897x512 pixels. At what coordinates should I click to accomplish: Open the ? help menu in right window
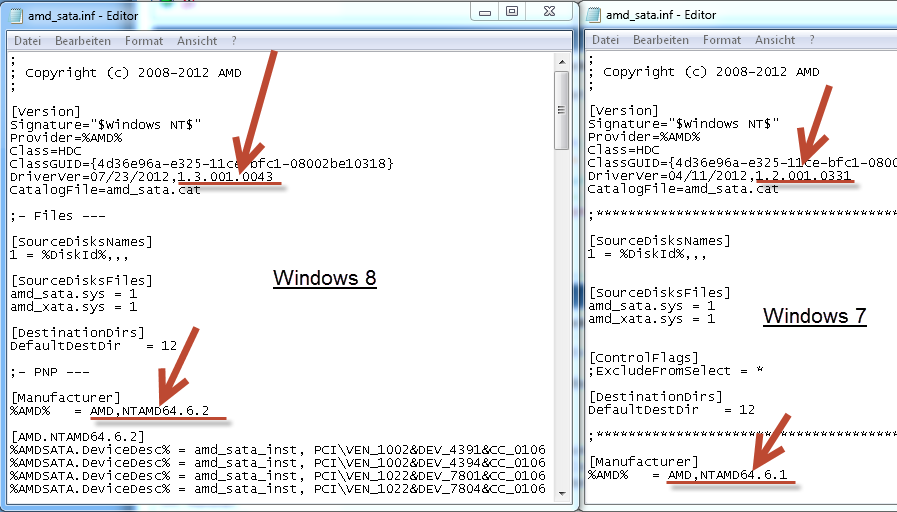(x=812, y=40)
